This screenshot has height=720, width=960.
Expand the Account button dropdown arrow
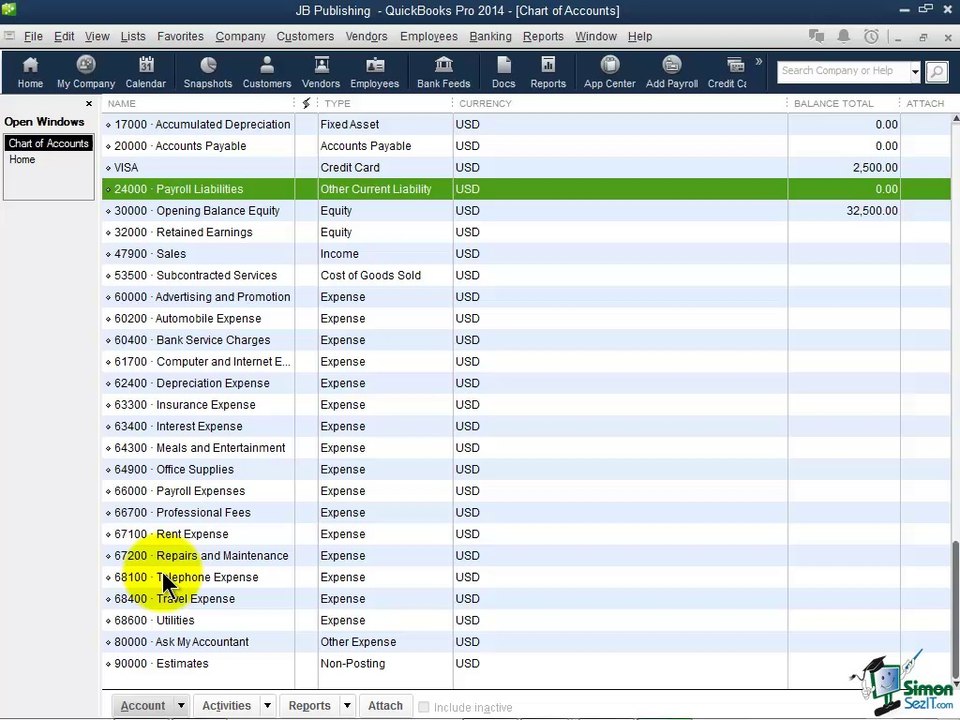click(x=181, y=706)
